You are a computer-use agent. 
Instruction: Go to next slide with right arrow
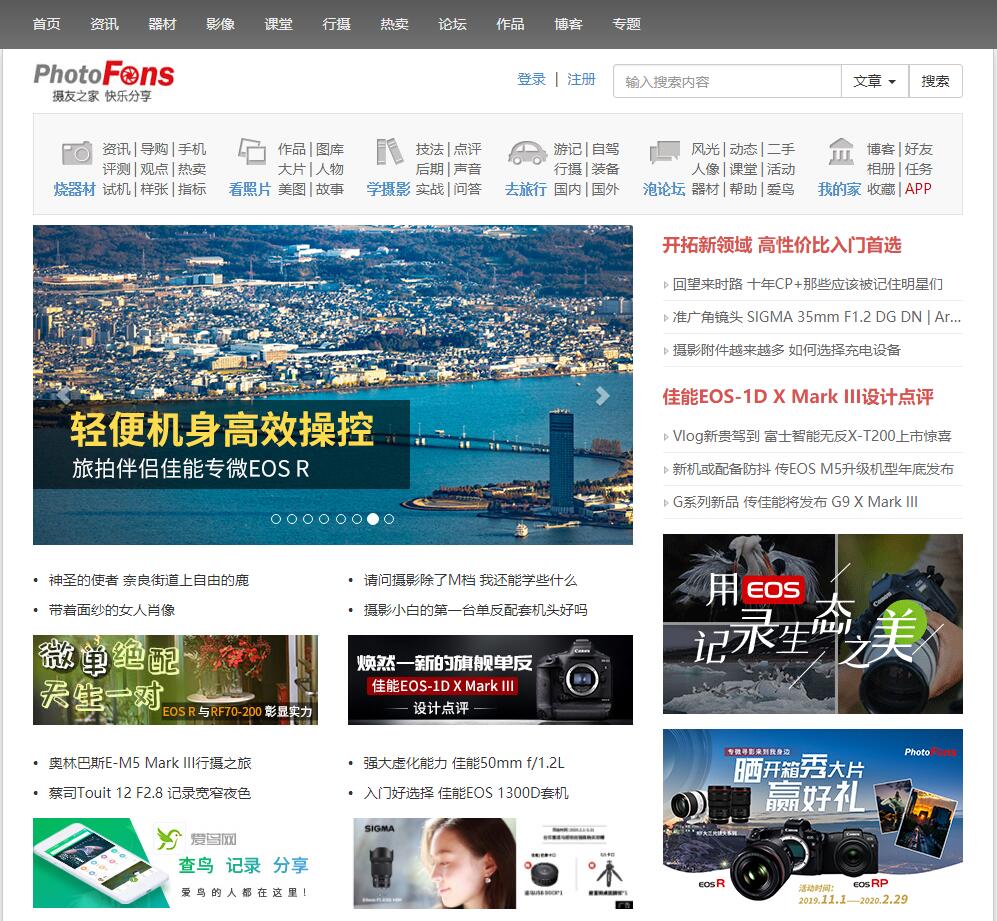coord(602,396)
